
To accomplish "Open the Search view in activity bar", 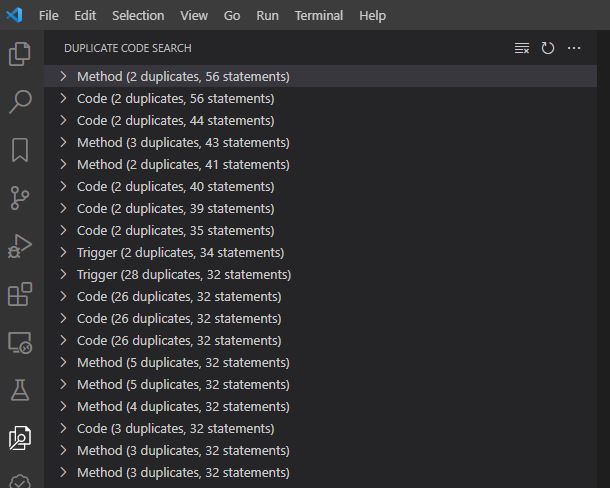I will [x=19, y=102].
